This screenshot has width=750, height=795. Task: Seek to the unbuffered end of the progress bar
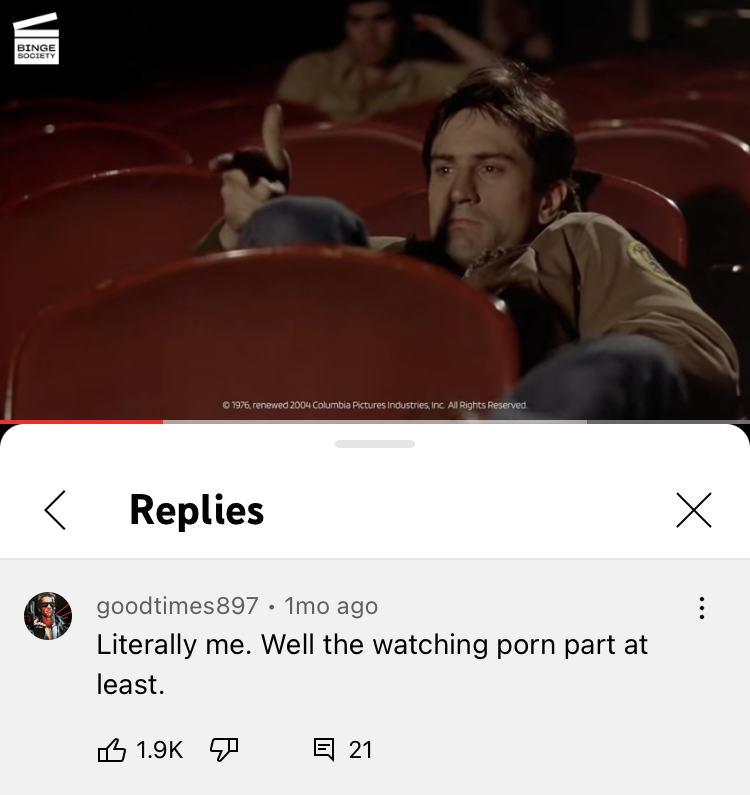click(x=668, y=421)
